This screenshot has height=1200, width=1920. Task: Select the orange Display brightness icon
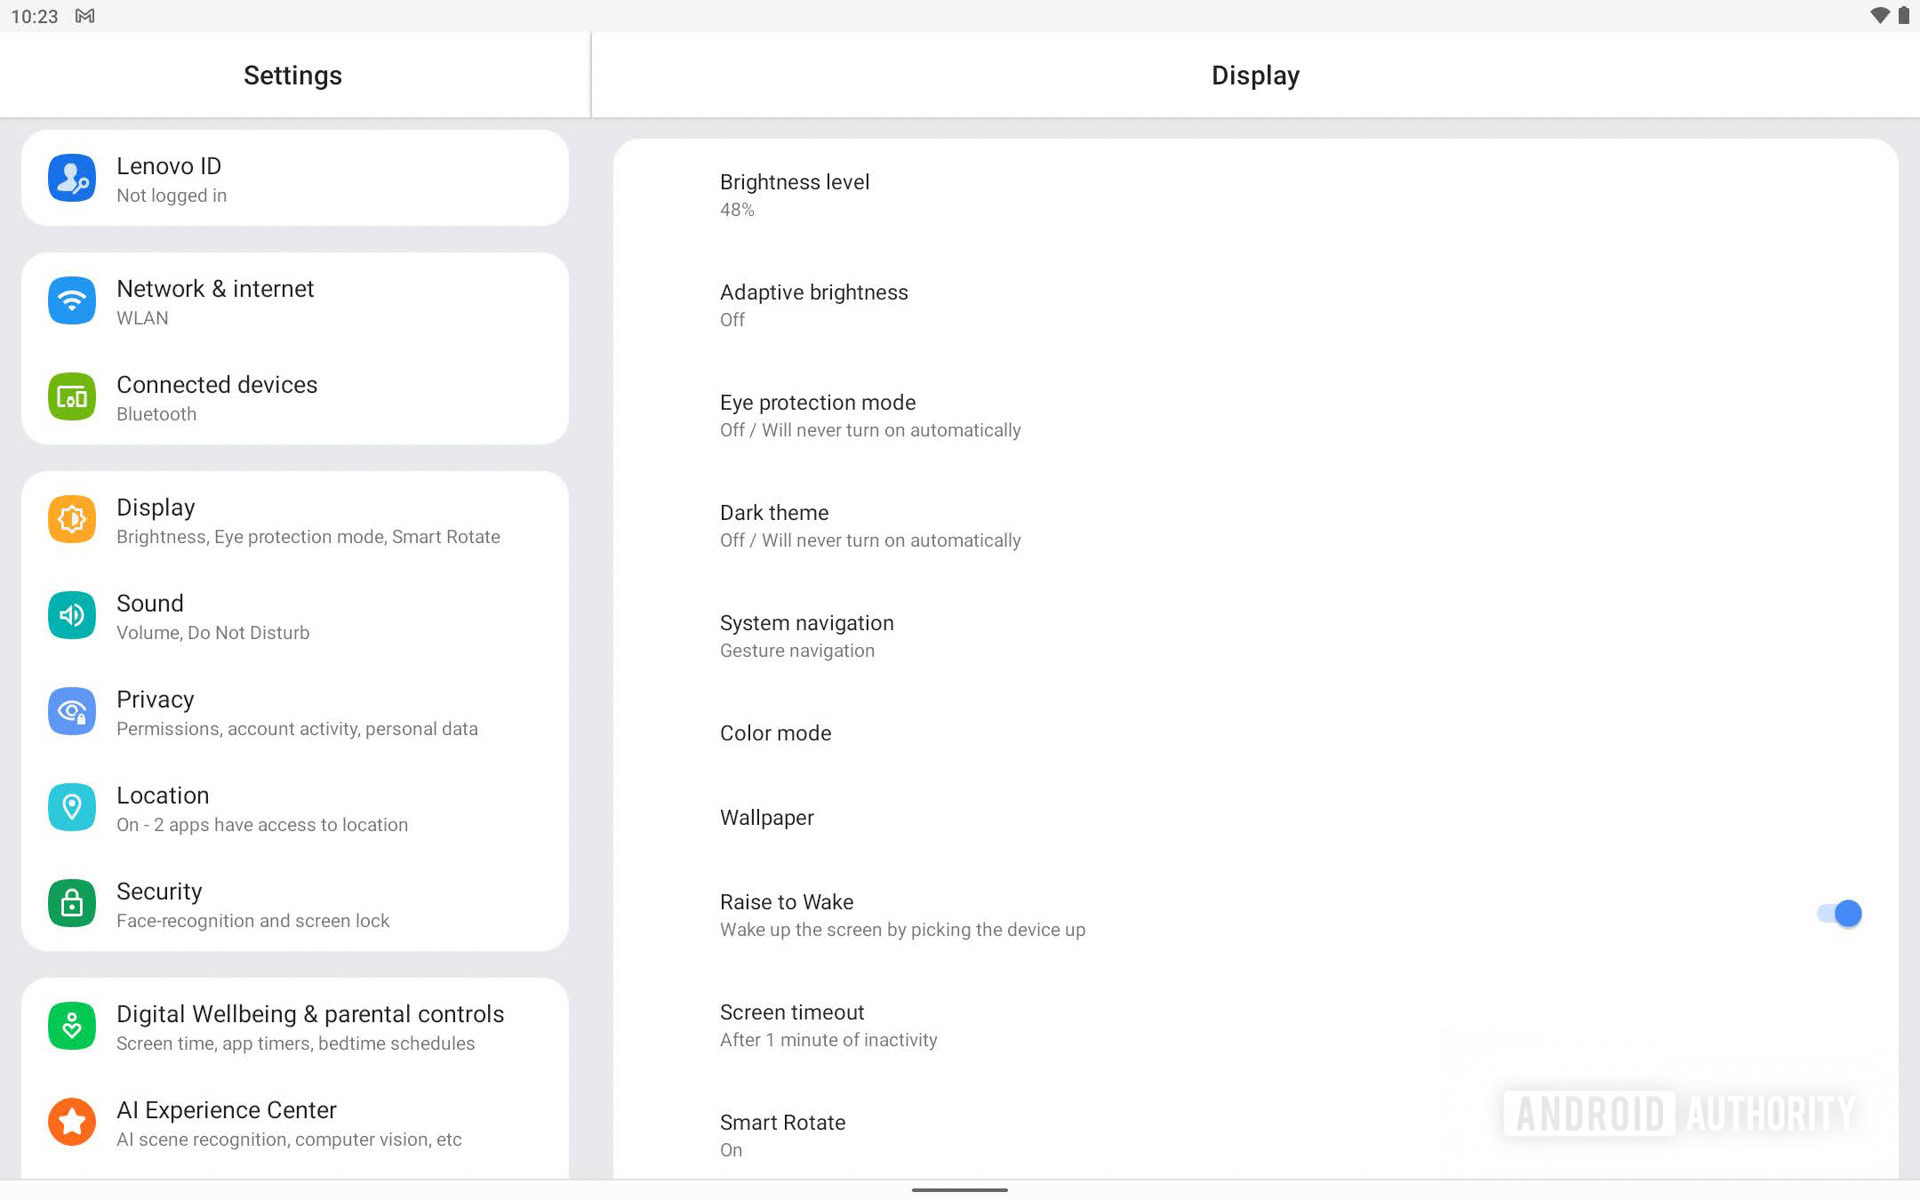point(71,520)
